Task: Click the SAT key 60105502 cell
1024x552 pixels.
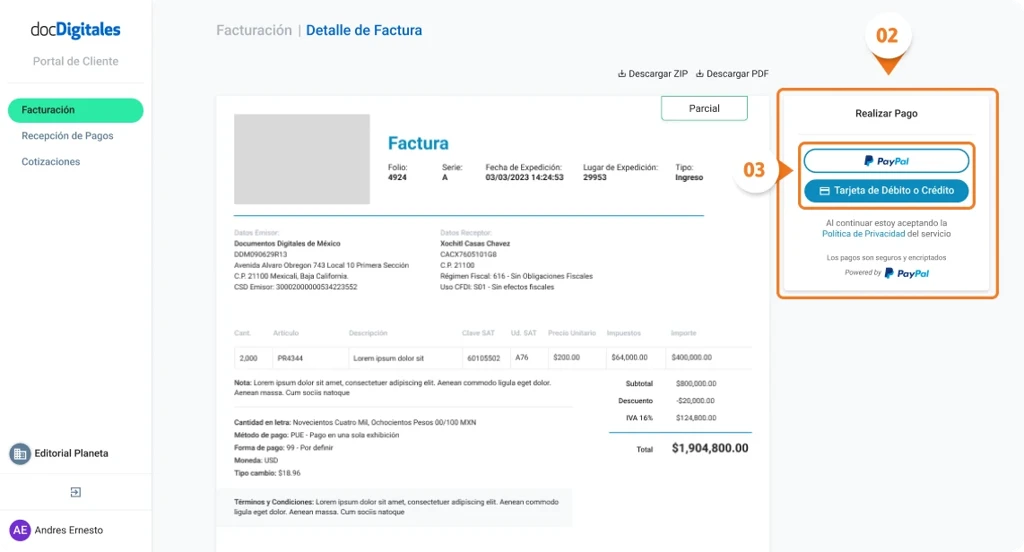Action: (484, 358)
